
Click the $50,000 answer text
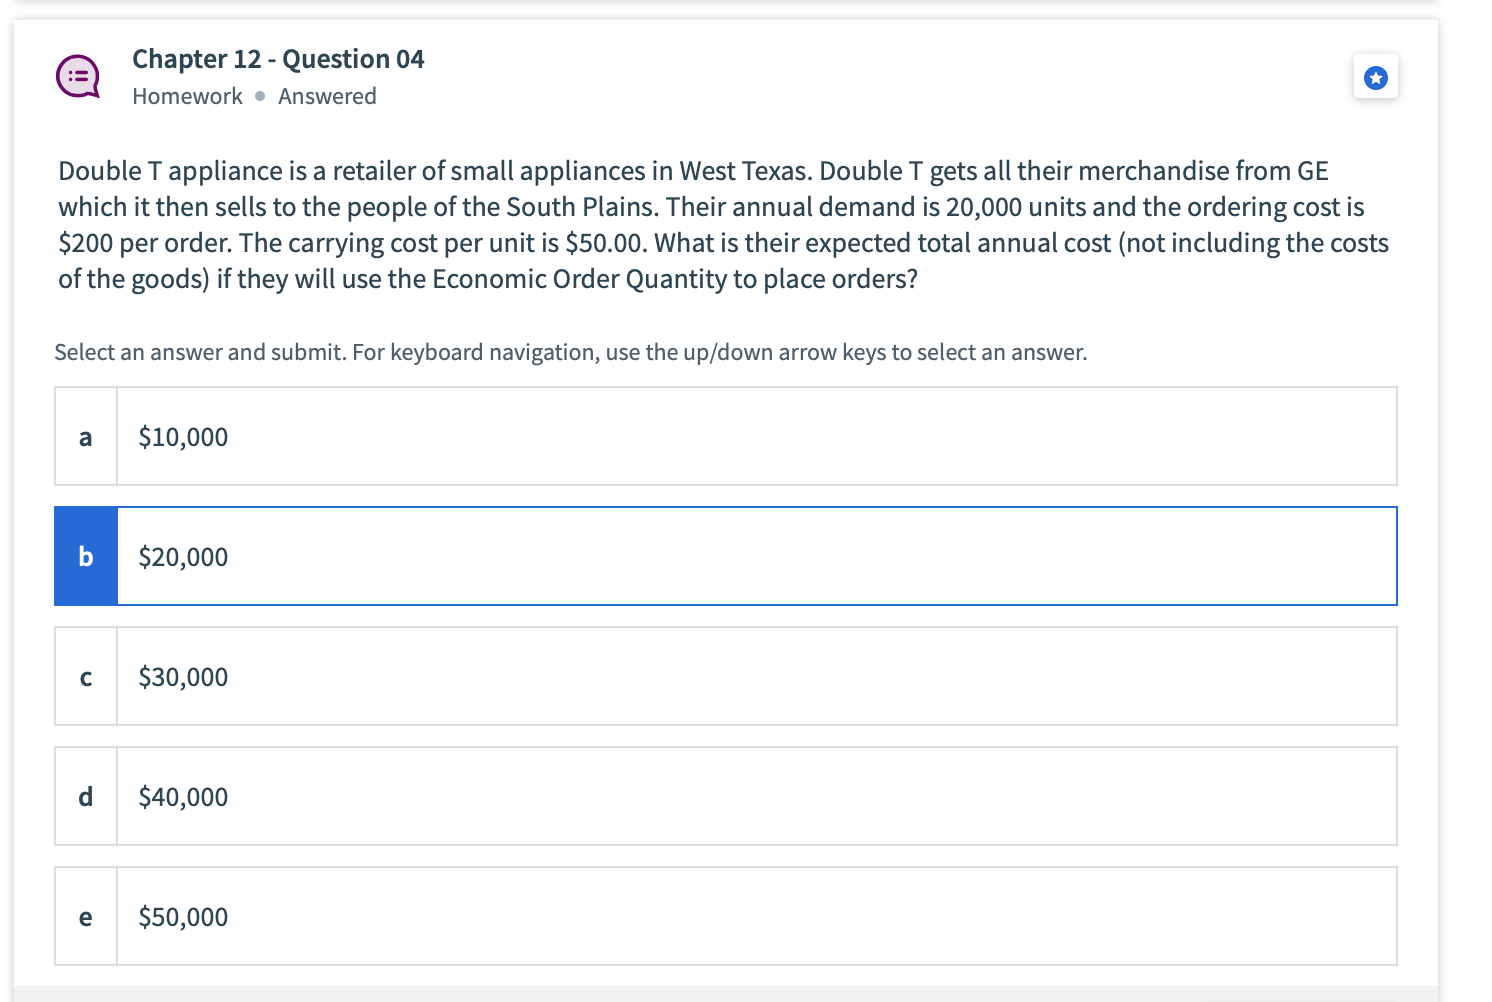pyautogui.click(x=183, y=916)
